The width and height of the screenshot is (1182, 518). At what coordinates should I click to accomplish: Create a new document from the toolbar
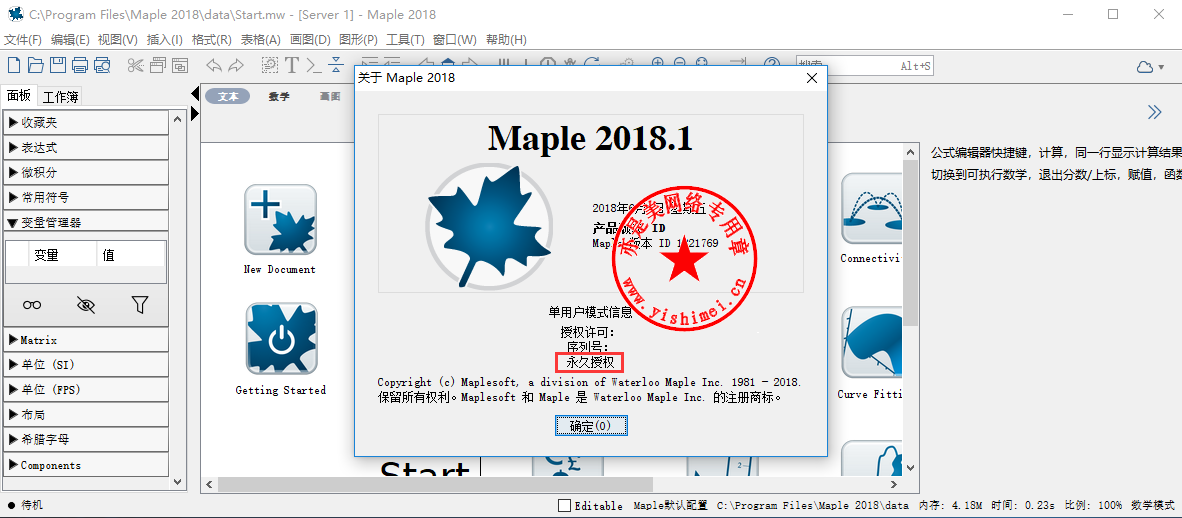click(x=14, y=66)
